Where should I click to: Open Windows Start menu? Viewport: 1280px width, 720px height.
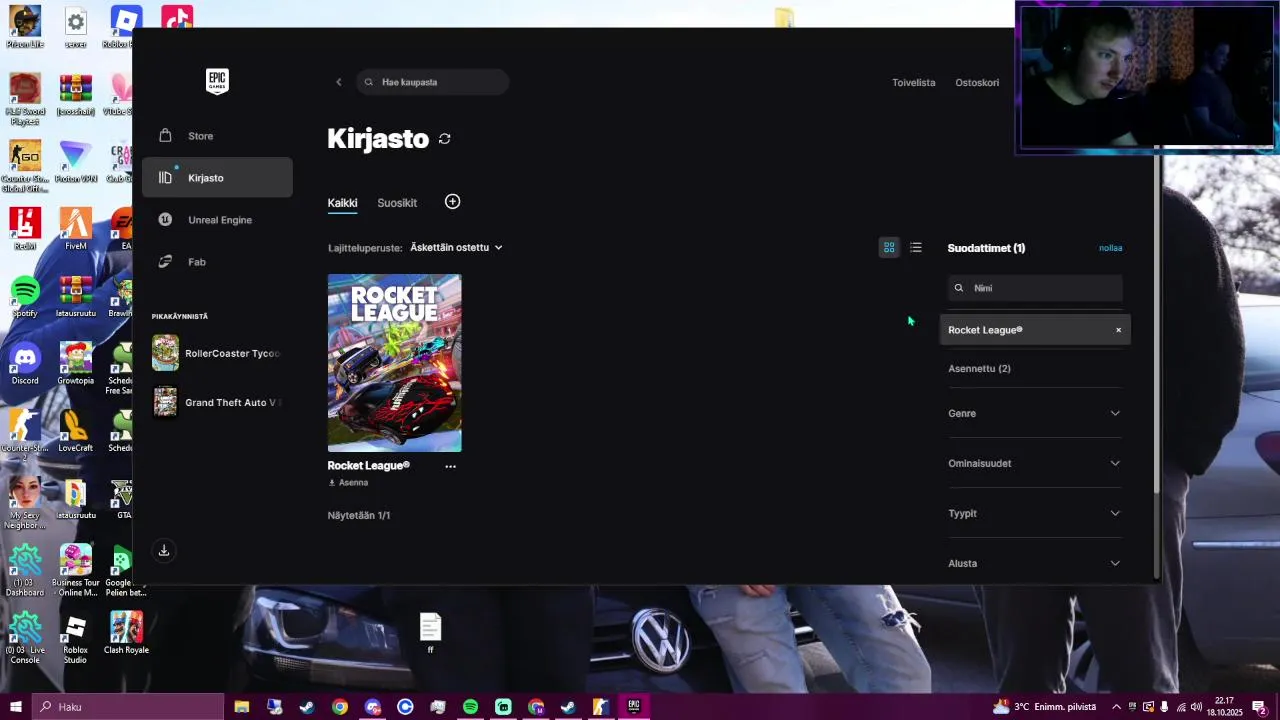16,707
